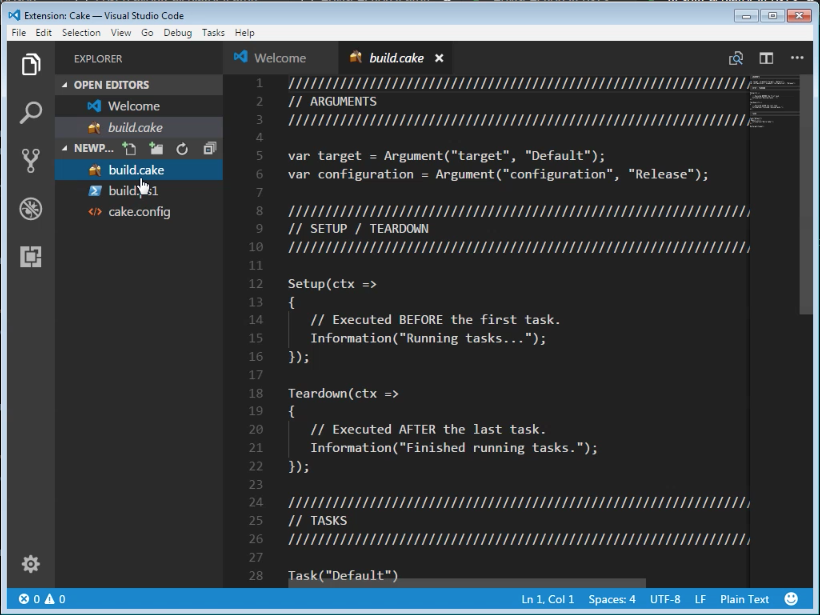This screenshot has width=820, height=615.
Task: Open the Explorer view in activity bar
Action: 31,65
